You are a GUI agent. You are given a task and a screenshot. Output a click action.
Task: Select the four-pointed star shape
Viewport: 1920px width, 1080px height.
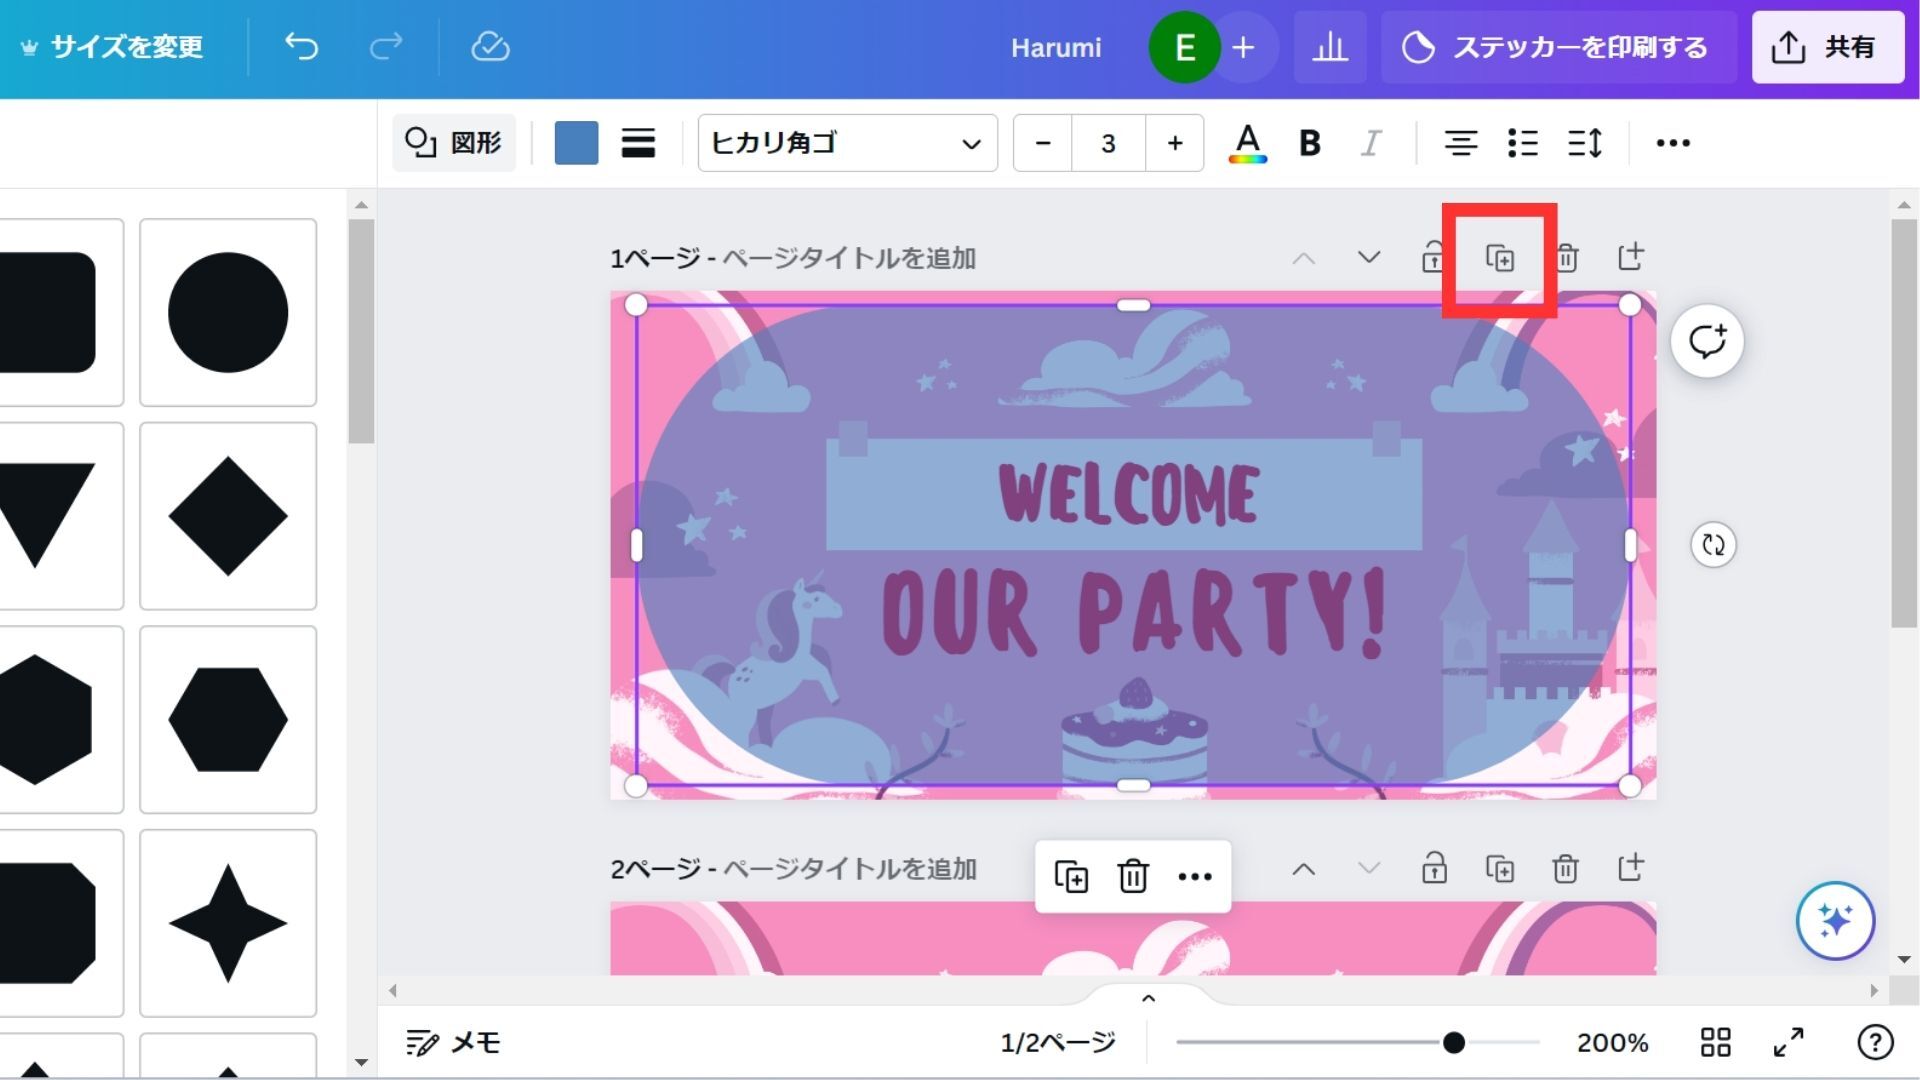(228, 923)
